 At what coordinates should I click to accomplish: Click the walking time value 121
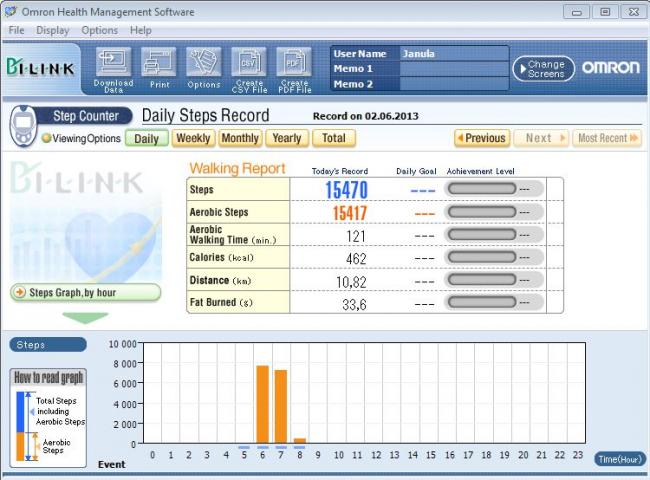coord(356,236)
